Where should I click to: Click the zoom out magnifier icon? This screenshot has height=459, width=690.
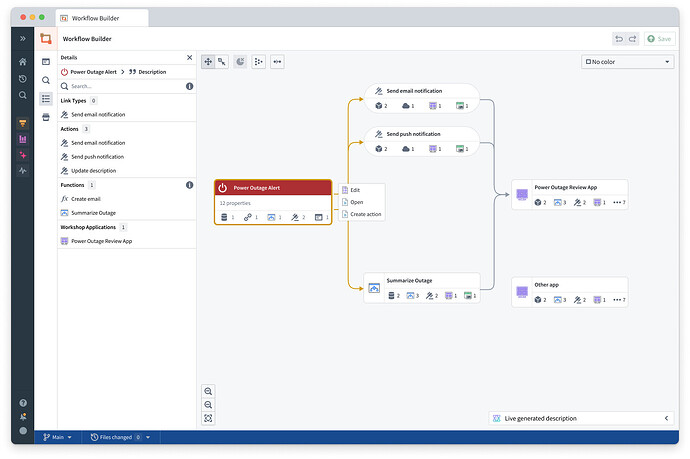coord(208,404)
